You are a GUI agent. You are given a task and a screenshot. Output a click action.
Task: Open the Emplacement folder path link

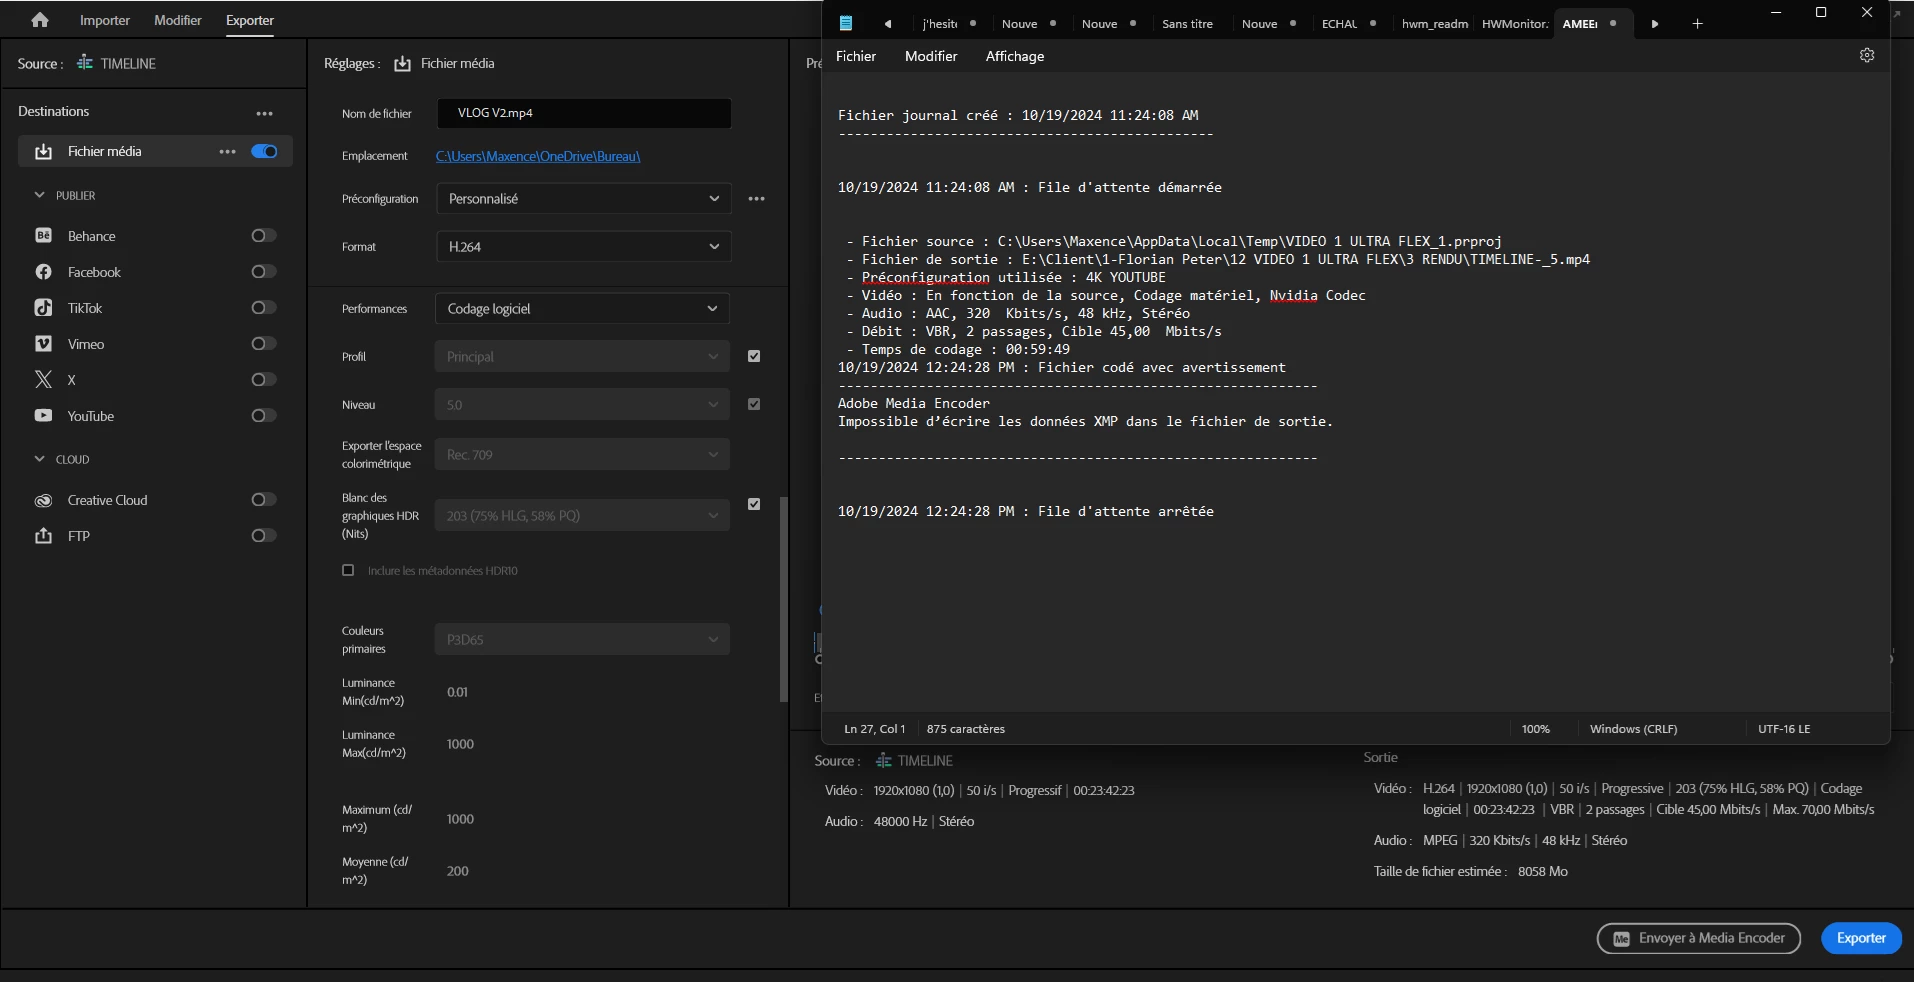coord(538,156)
